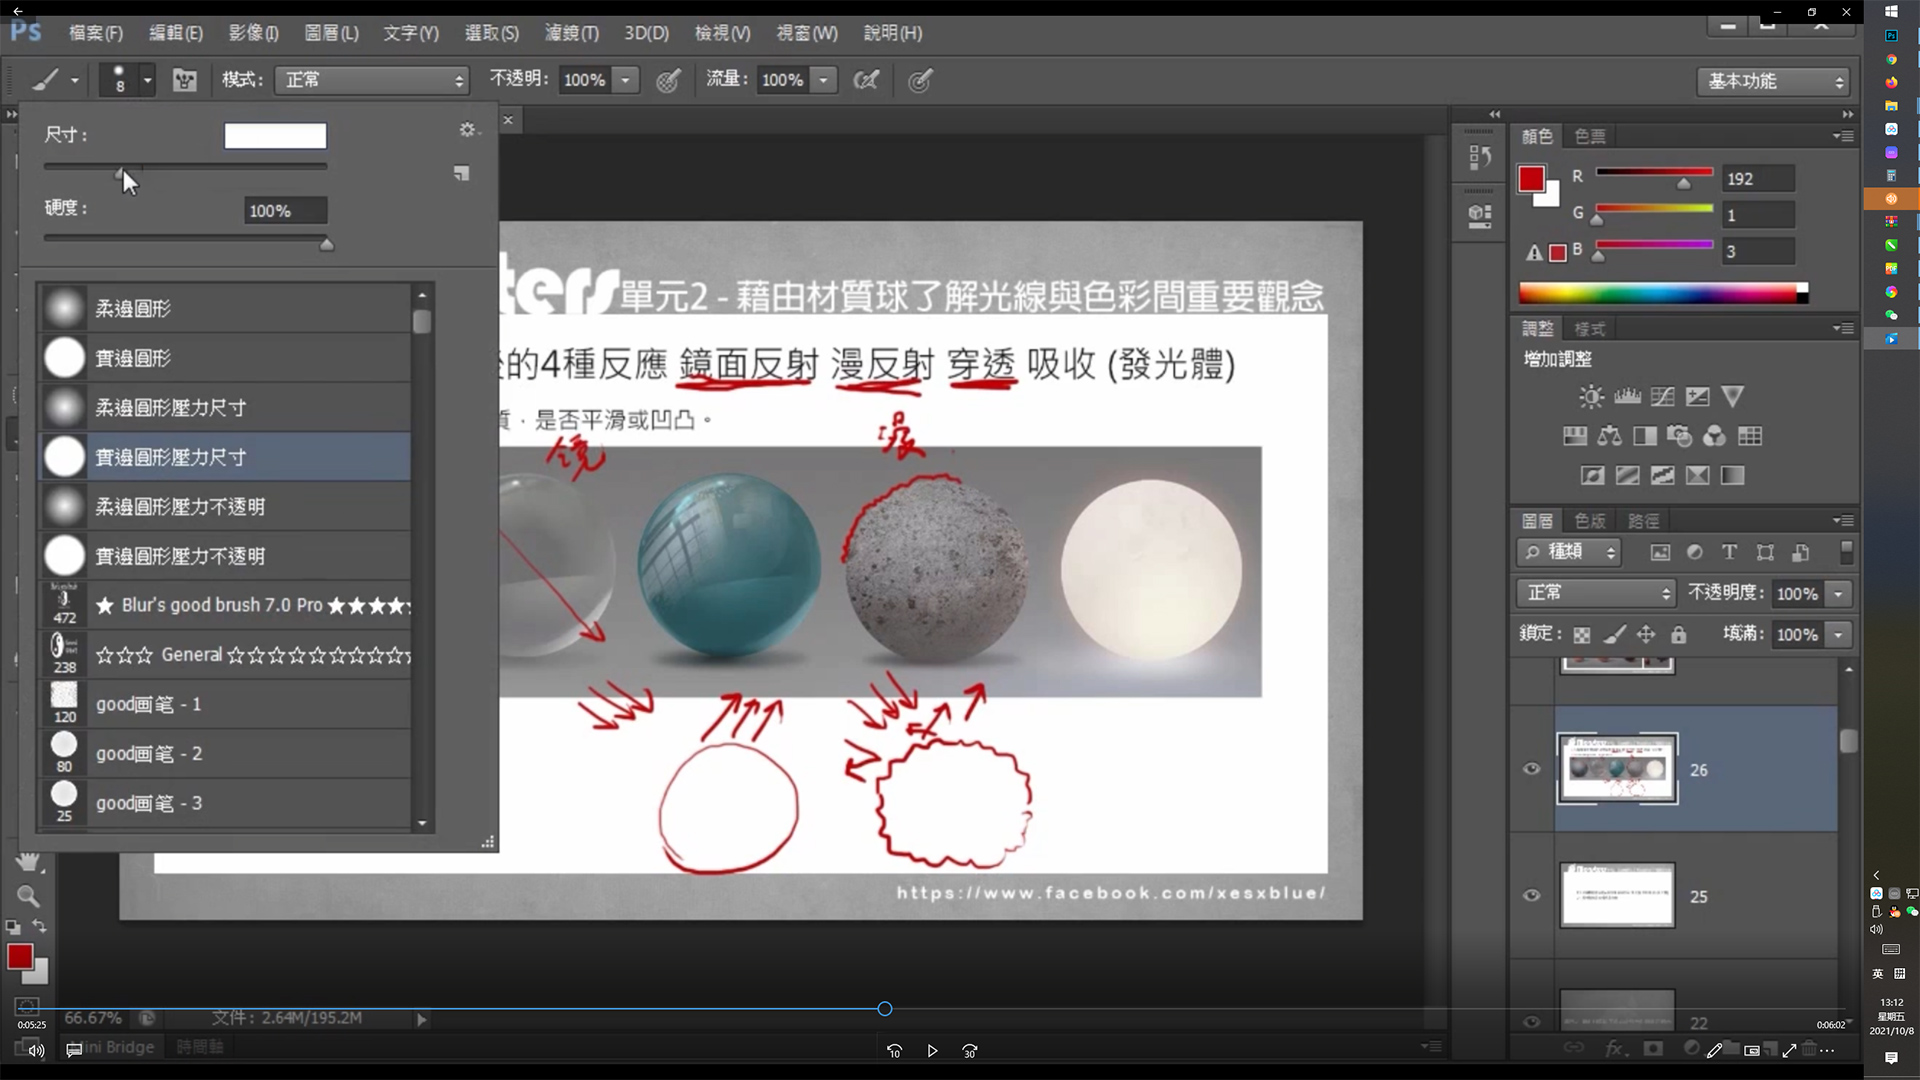Swap foreground and background colors
The height and width of the screenshot is (1080, 1920).
(x=39, y=926)
